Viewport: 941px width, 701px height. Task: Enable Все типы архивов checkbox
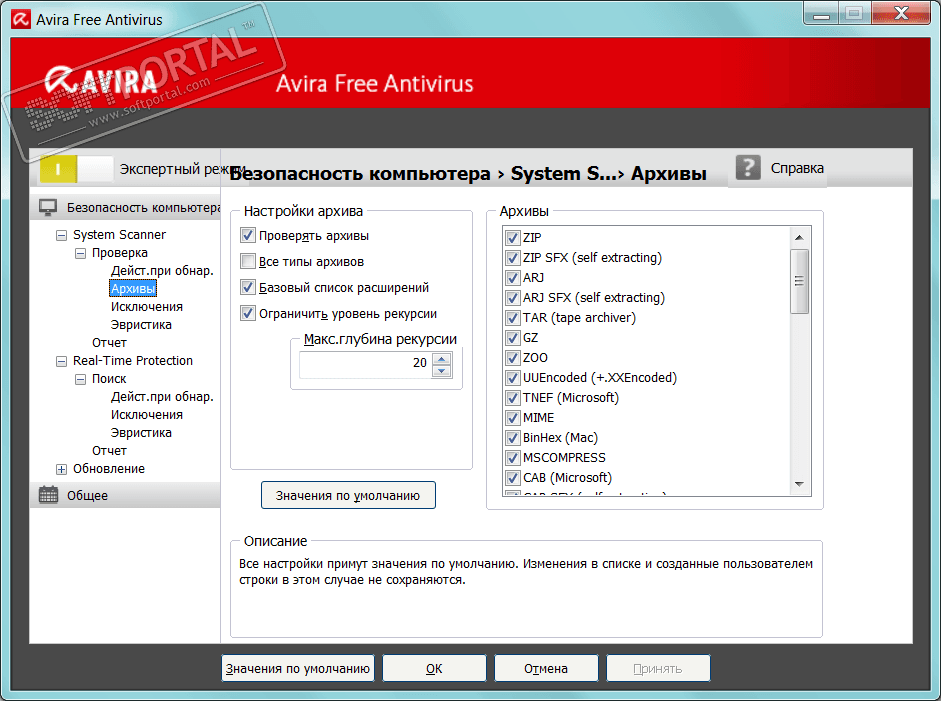[248, 261]
